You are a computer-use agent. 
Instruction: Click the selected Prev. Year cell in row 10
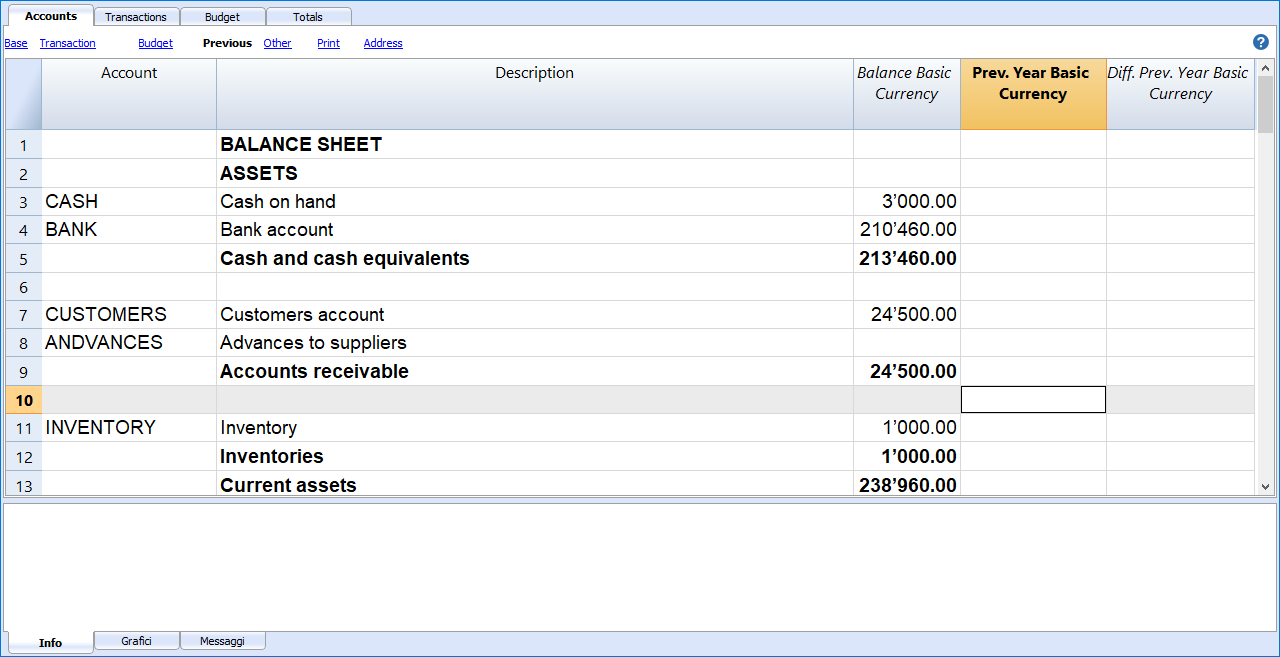(x=1033, y=400)
